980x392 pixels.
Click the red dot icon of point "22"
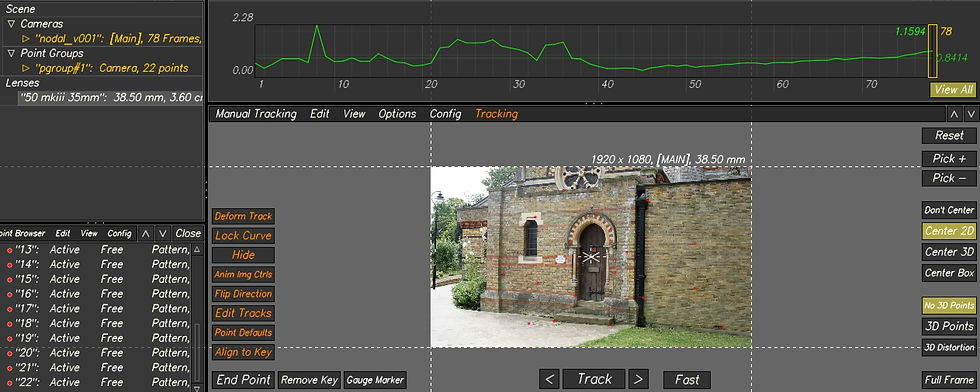(x=9, y=383)
